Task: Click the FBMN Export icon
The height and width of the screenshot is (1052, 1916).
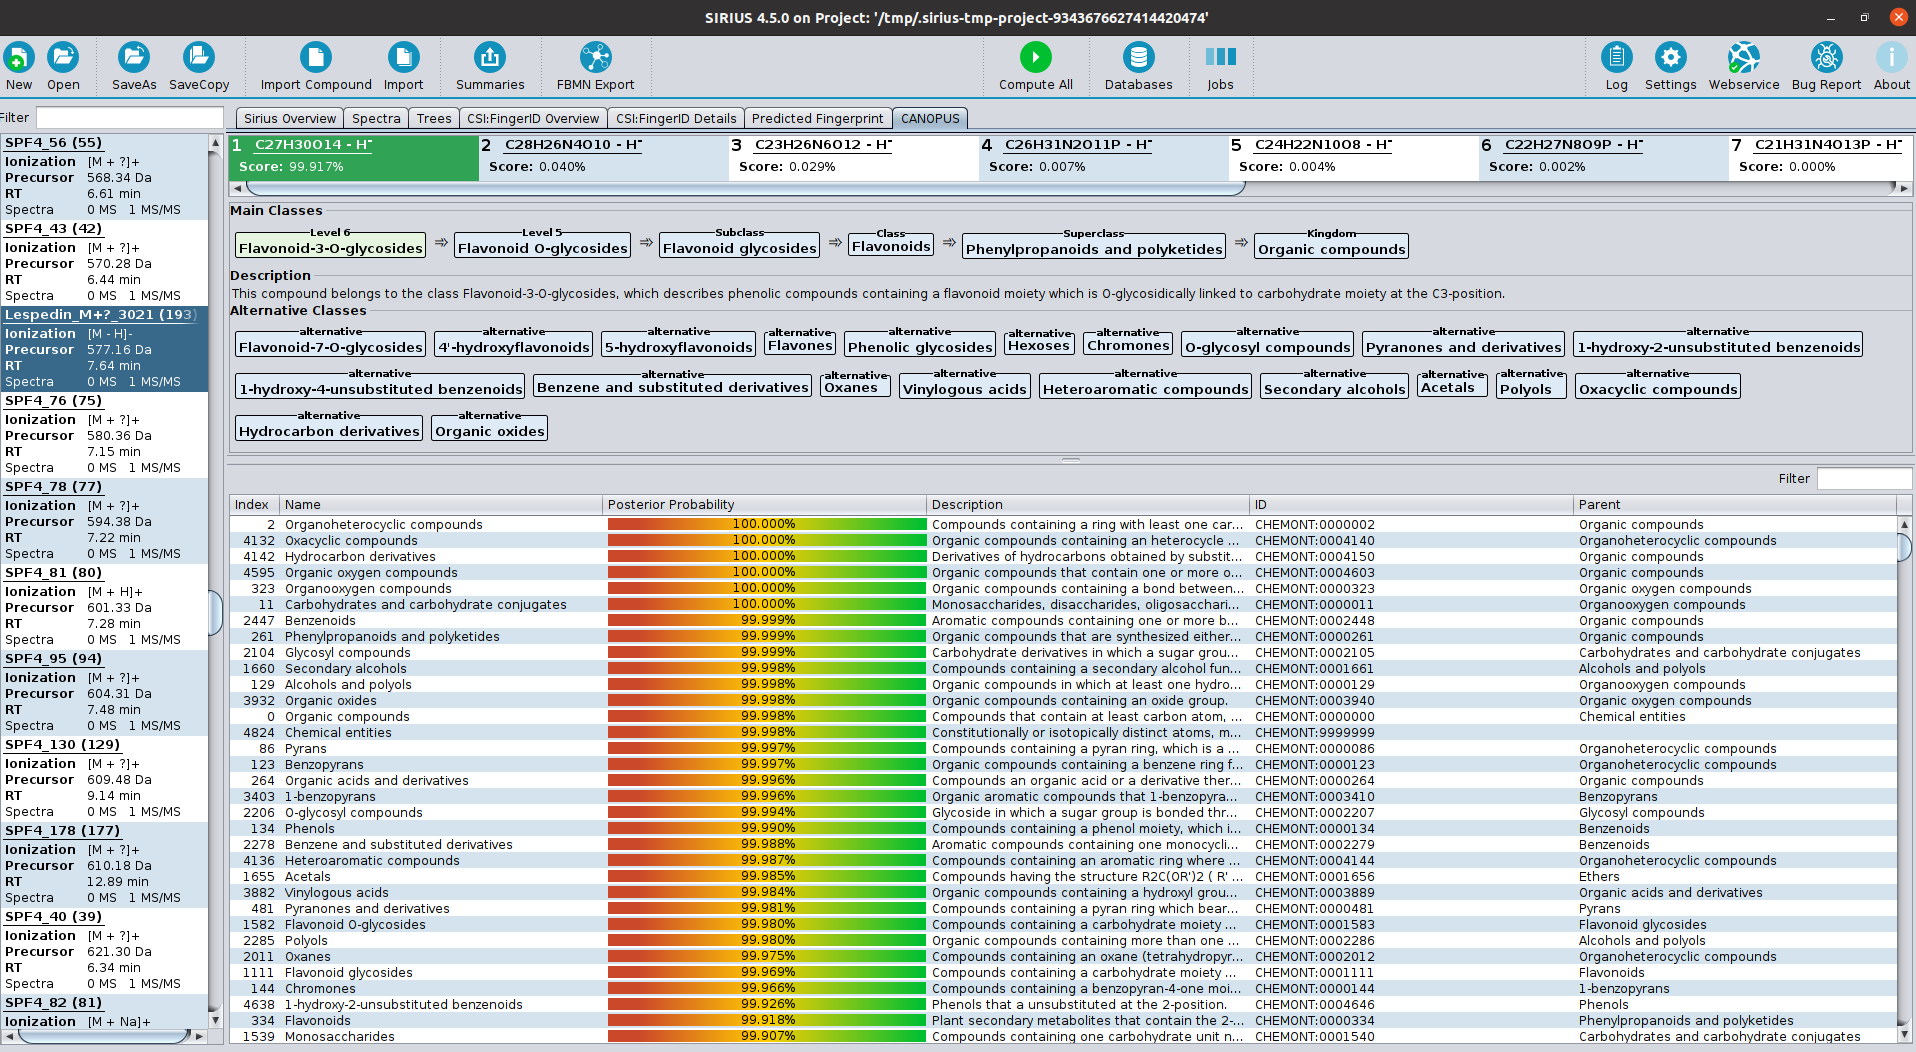Action: [595, 58]
